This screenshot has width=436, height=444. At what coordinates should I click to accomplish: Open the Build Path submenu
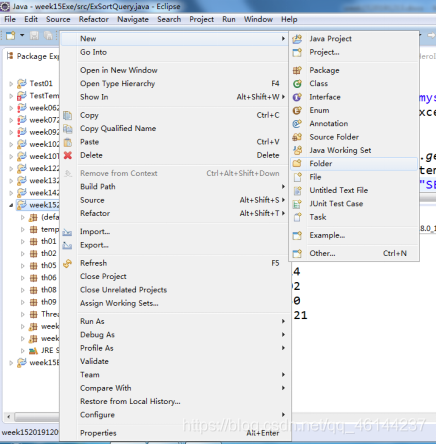[x=175, y=187]
